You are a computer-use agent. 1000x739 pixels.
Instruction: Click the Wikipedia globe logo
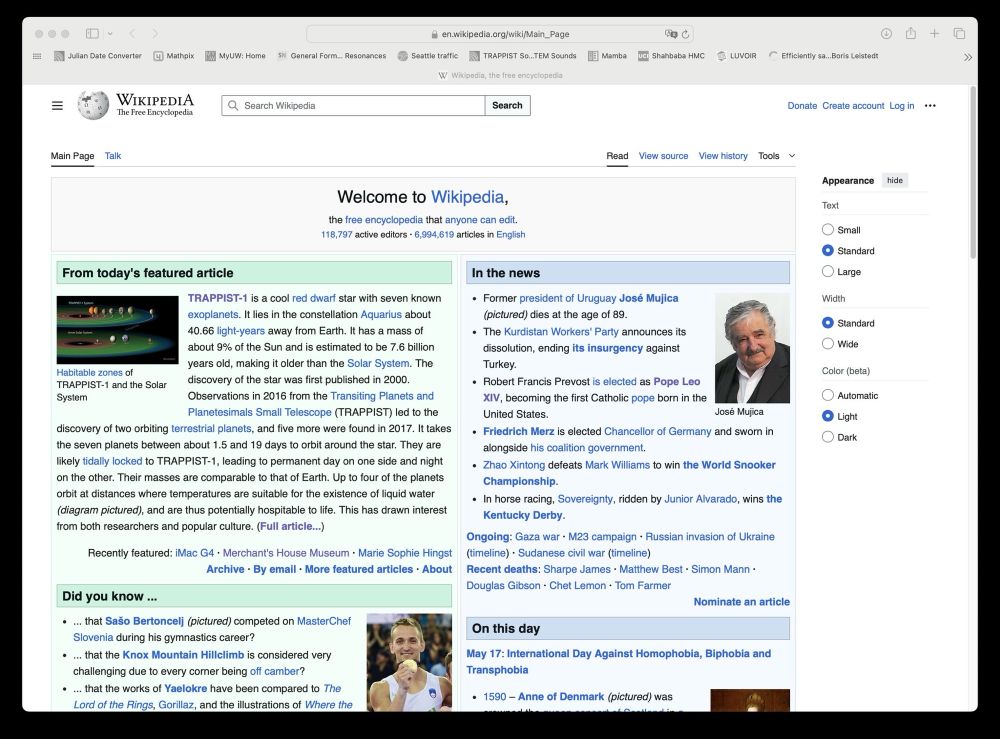click(x=93, y=105)
